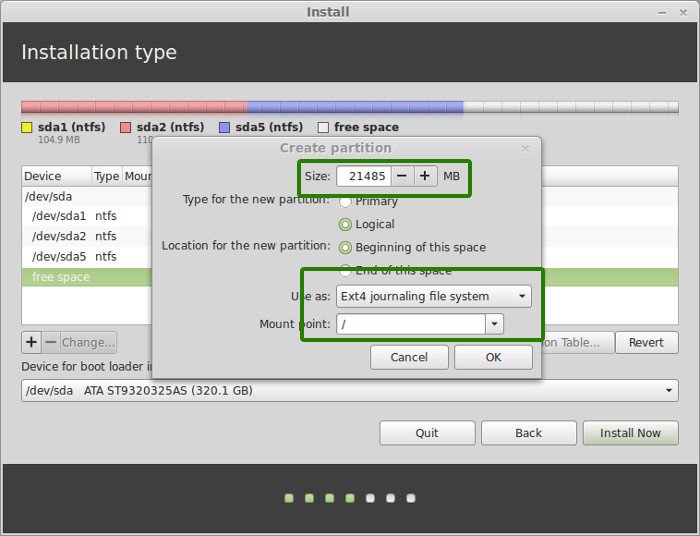The width and height of the screenshot is (700, 536).
Task: Click the Install Now button
Action: point(630,433)
